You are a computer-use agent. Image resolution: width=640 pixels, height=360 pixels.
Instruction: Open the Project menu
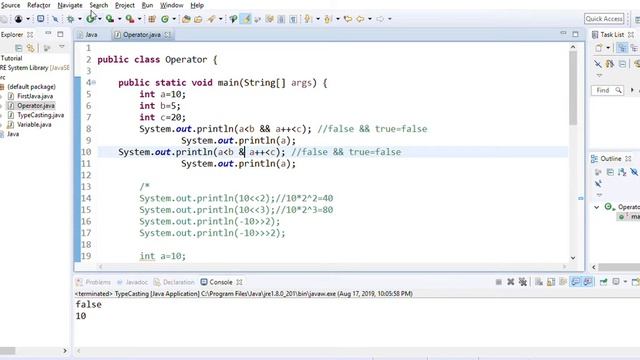pyautogui.click(x=124, y=5)
